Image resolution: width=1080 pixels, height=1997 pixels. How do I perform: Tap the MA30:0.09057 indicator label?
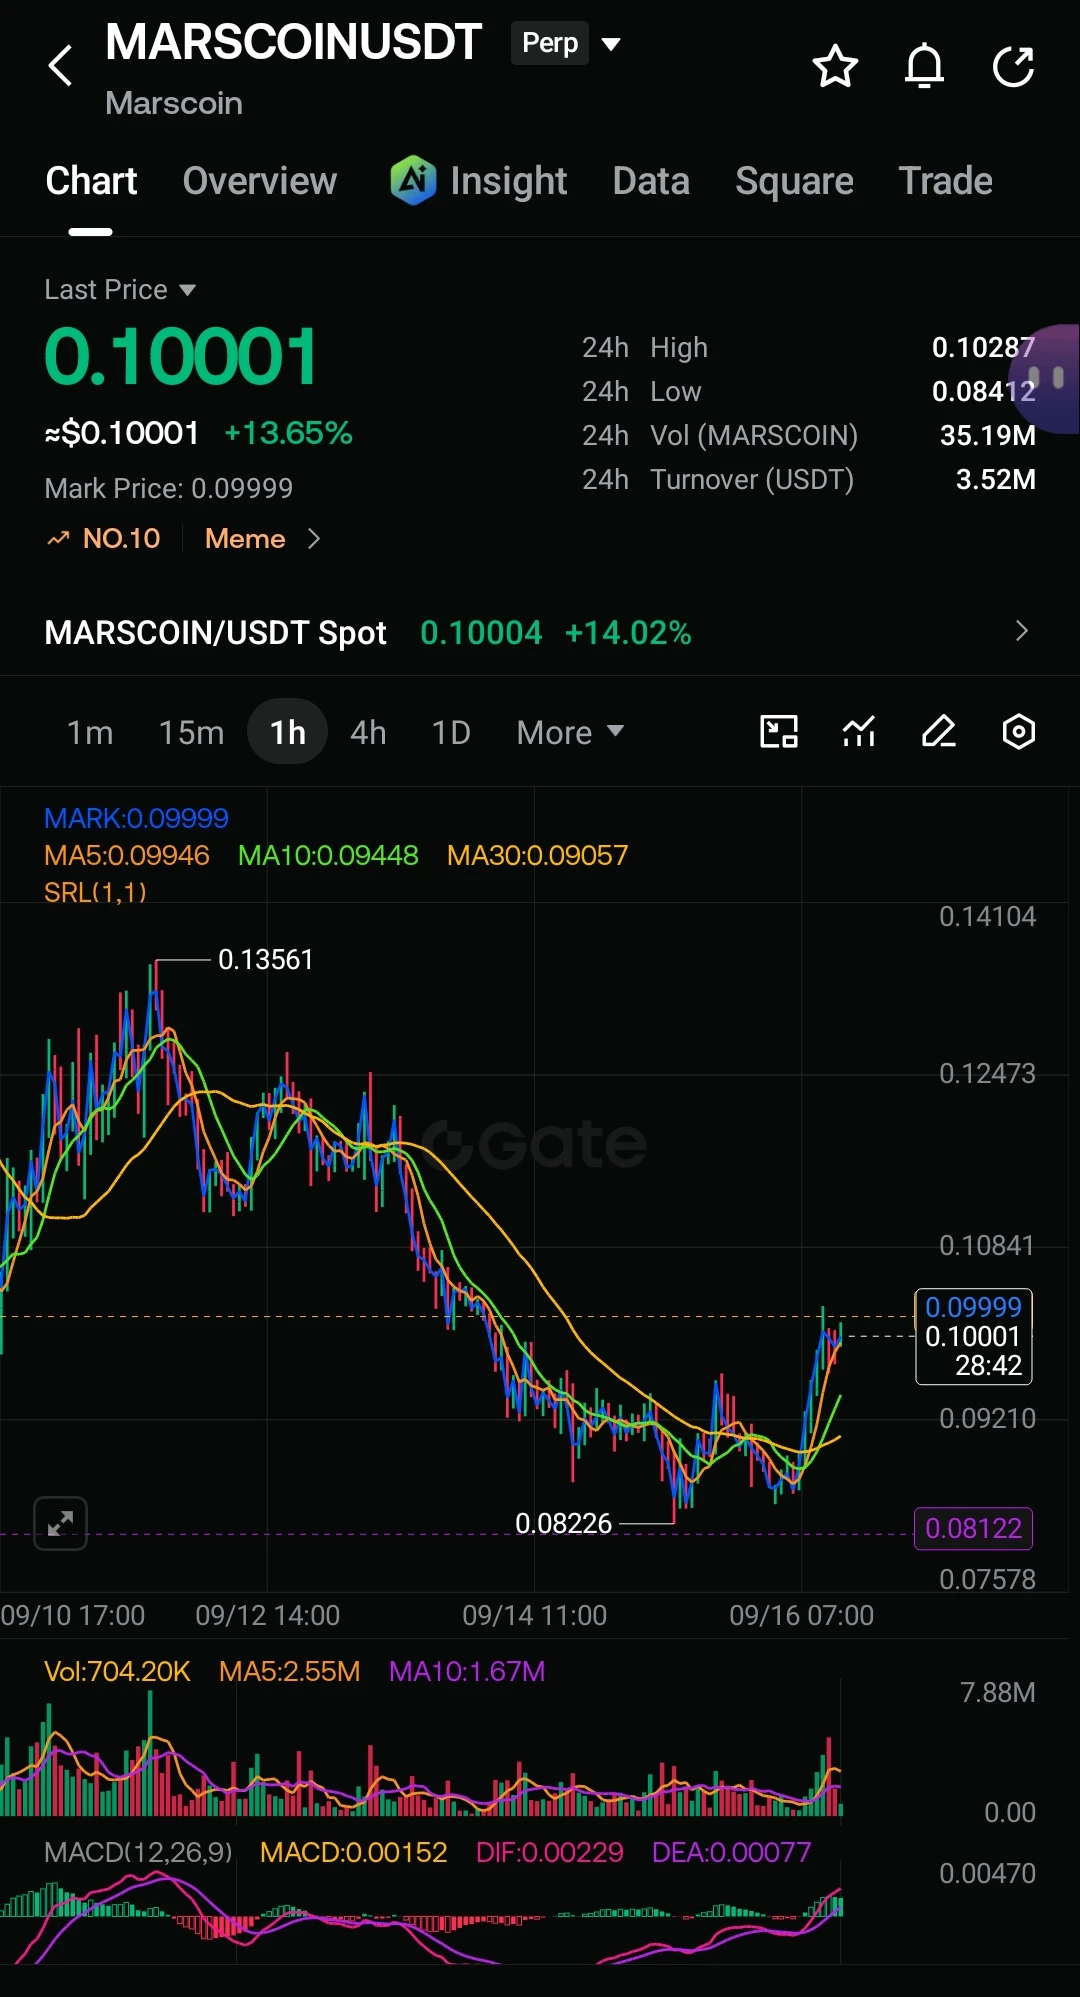[537, 855]
